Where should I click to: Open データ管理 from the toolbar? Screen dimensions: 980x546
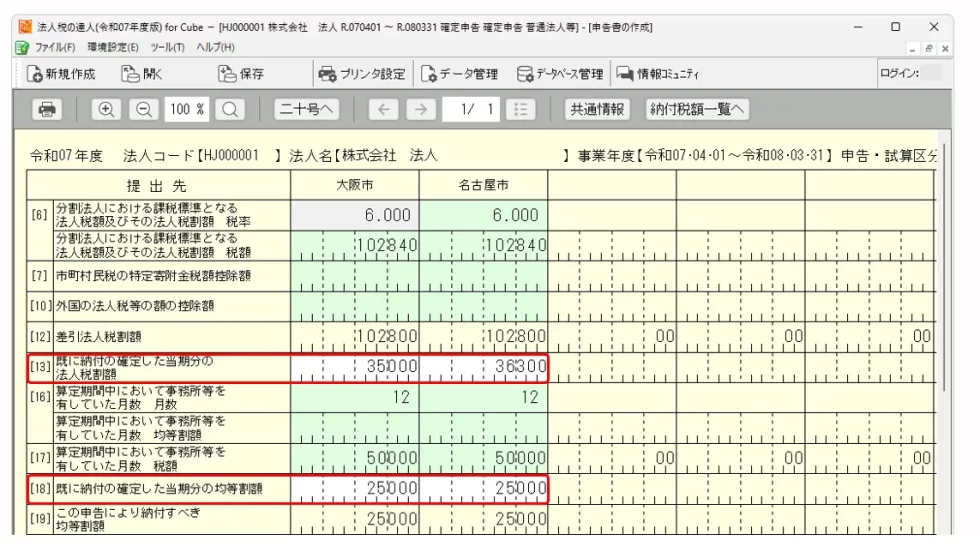[x=459, y=74]
